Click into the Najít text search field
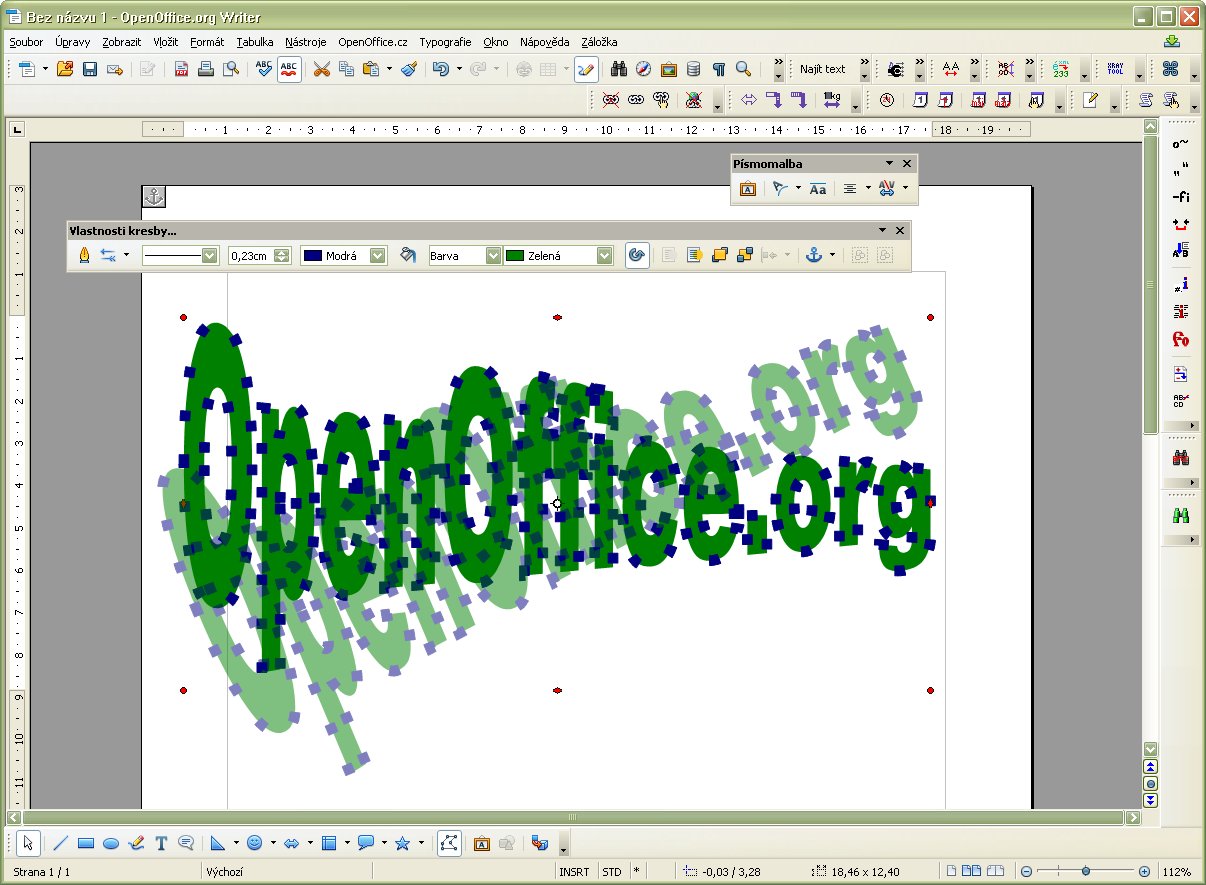Screen dimensions: 1206x885 point(824,69)
